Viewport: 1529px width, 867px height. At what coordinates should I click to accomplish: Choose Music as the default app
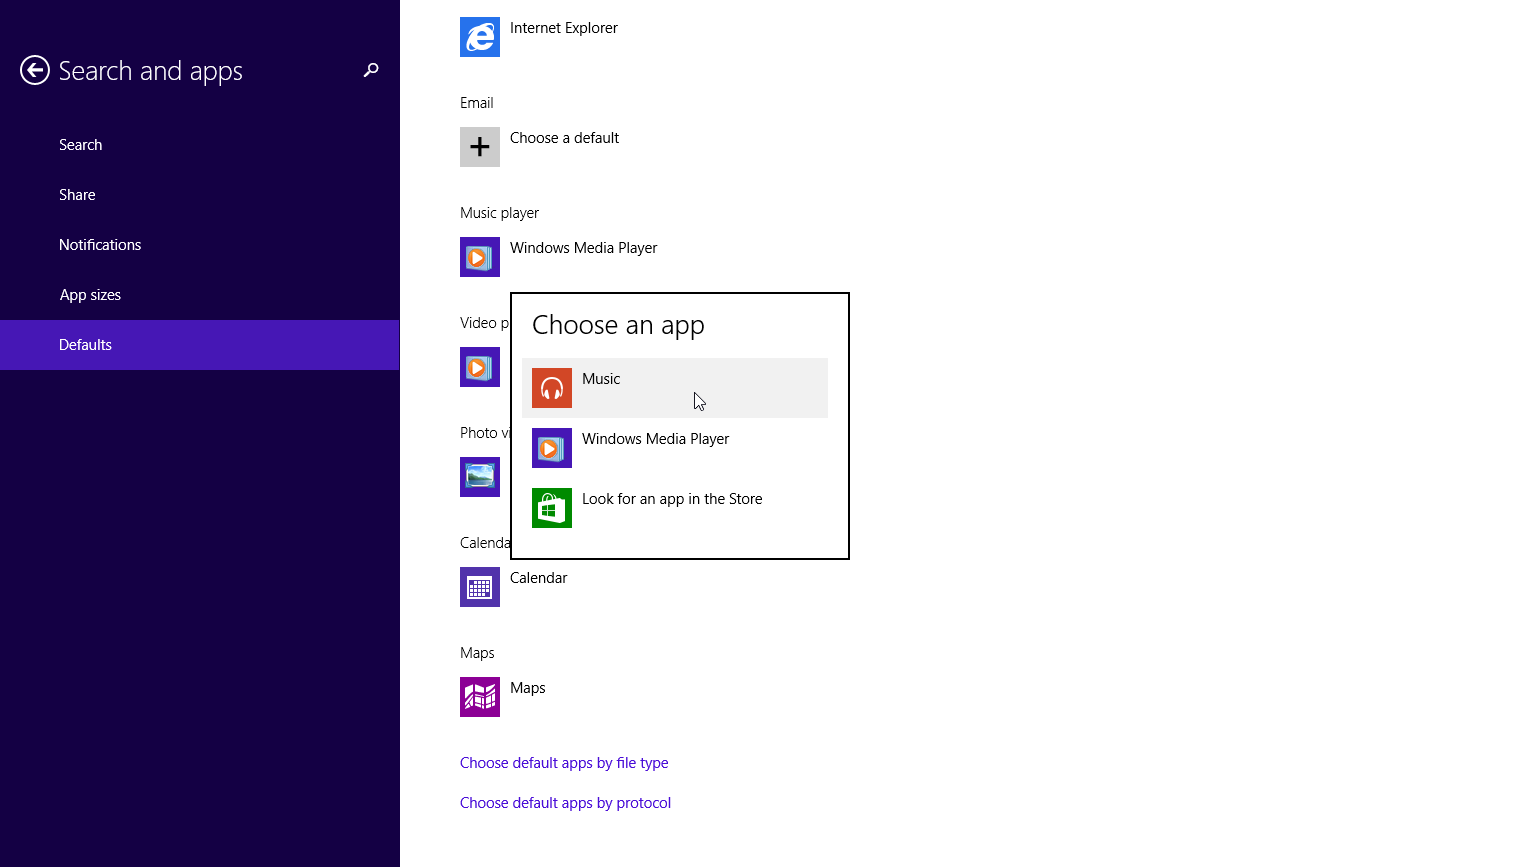click(x=675, y=388)
